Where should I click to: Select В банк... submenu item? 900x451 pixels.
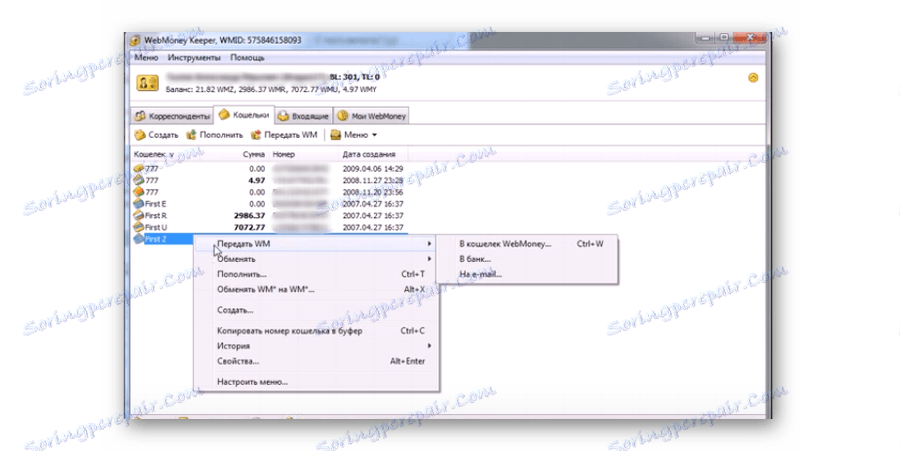(527, 259)
